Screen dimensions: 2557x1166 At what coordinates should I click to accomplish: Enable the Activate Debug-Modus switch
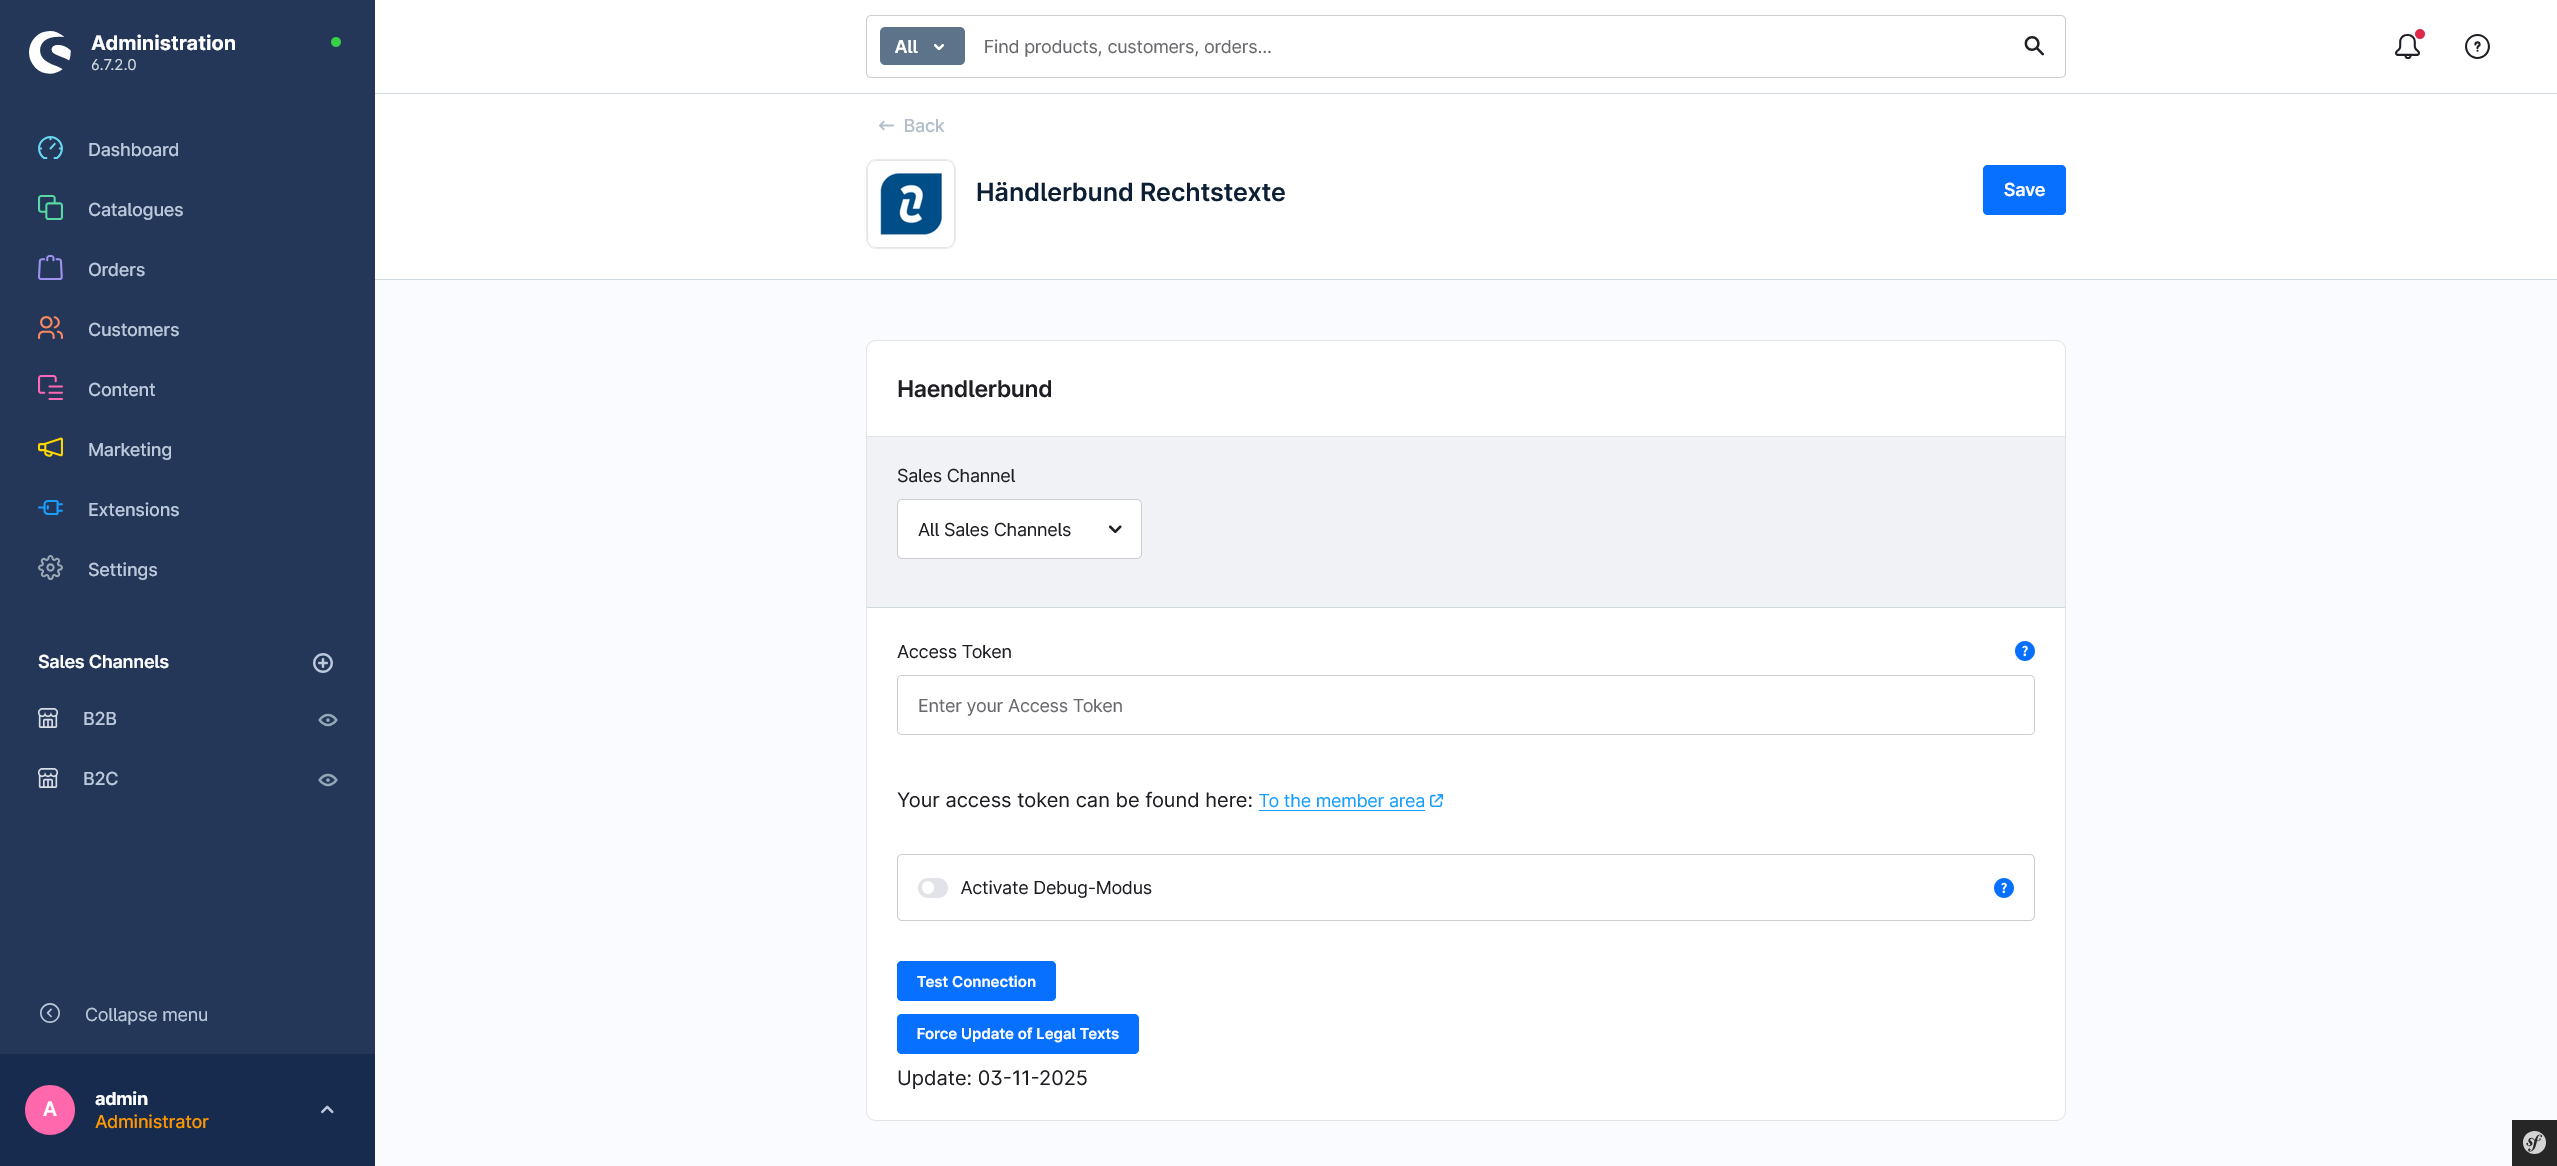coord(932,888)
